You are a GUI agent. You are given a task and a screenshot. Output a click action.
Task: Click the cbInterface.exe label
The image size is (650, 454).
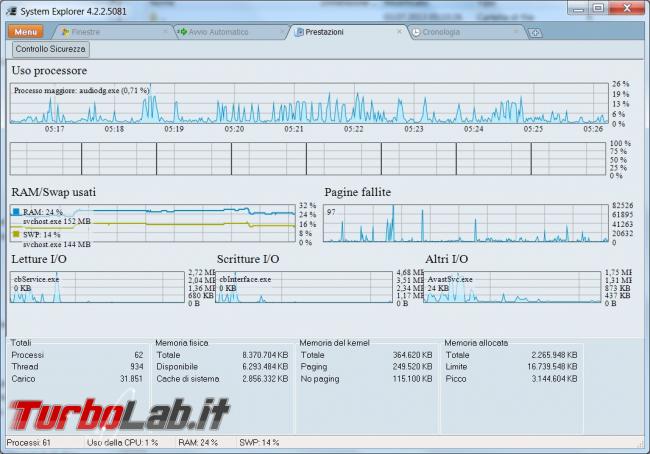[x=245, y=279]
